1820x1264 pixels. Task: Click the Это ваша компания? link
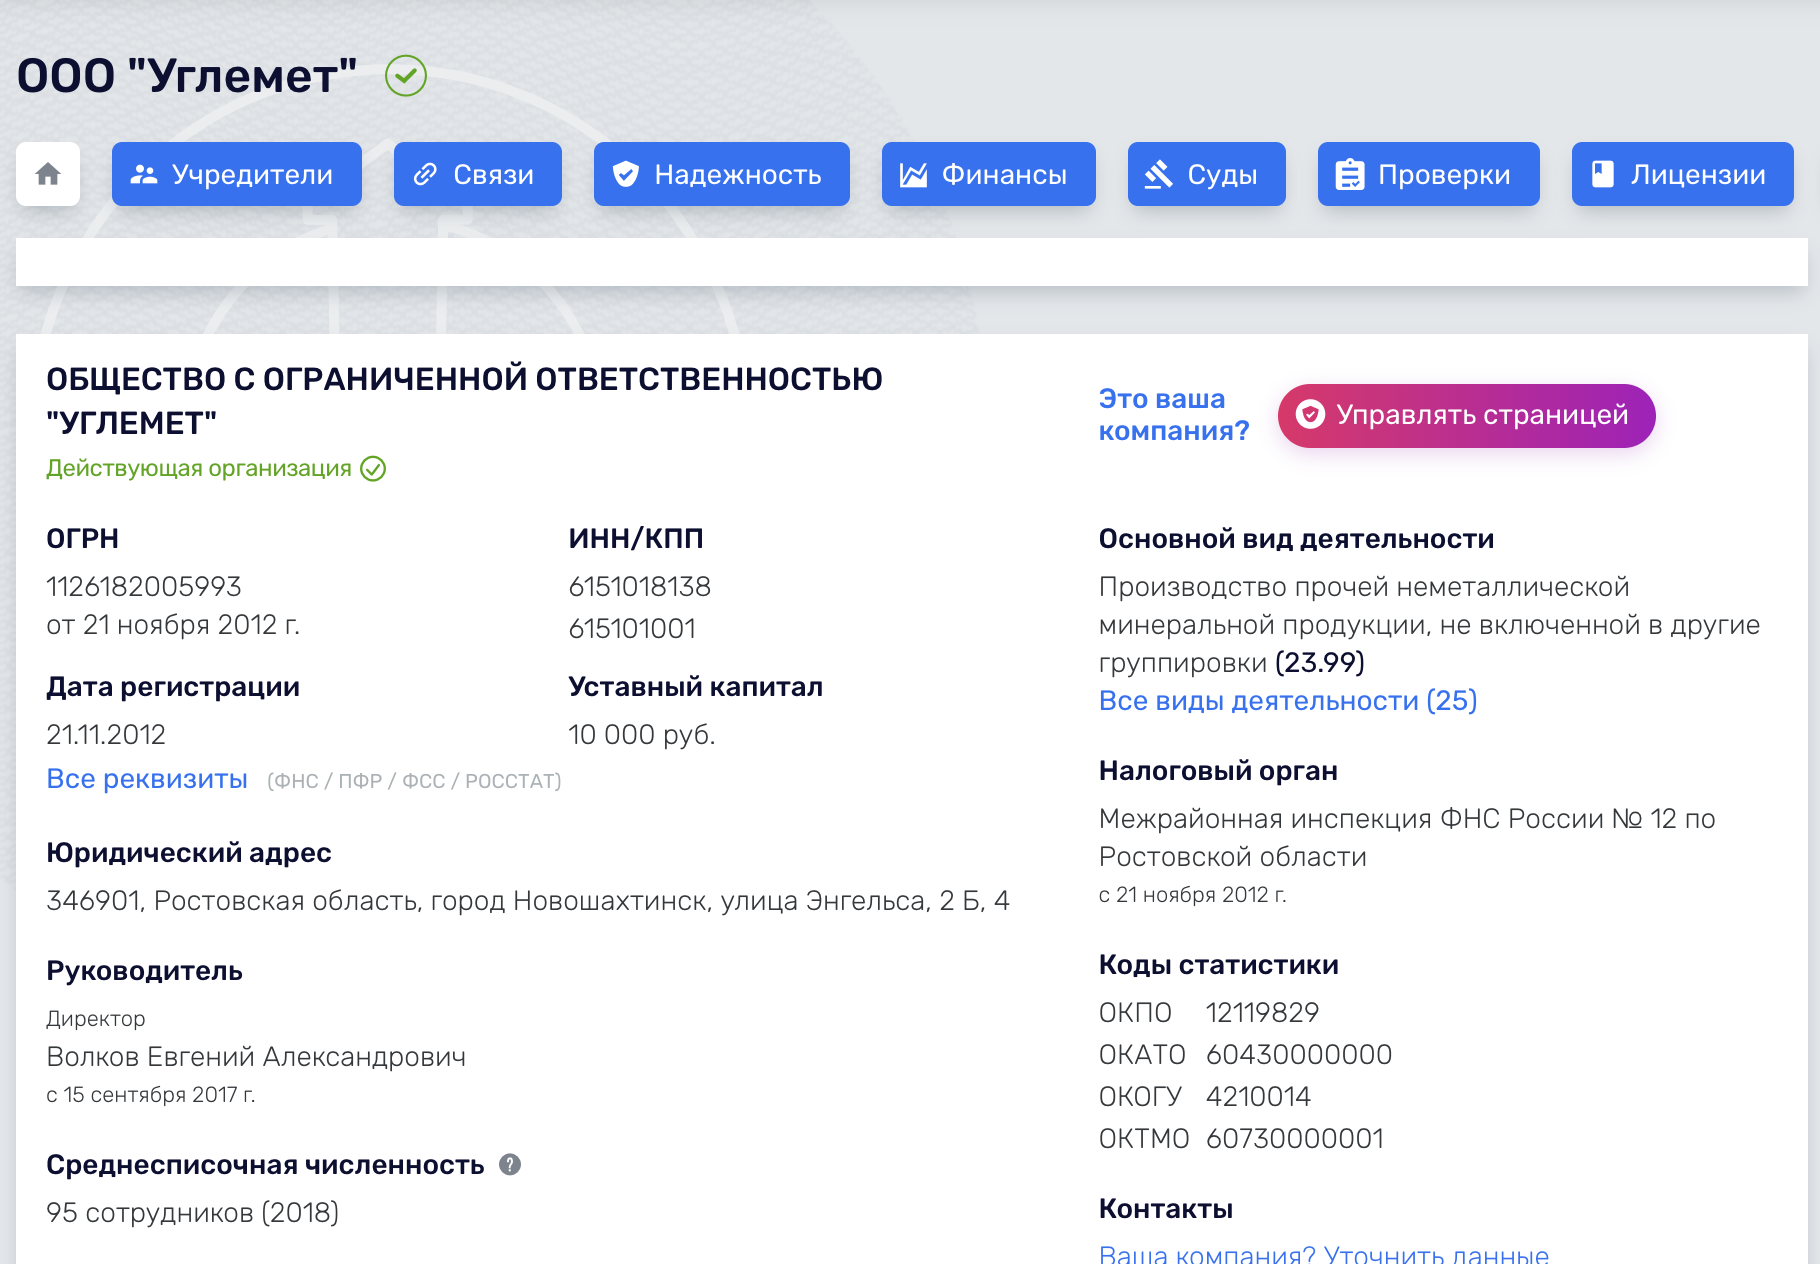[1174, 415]
